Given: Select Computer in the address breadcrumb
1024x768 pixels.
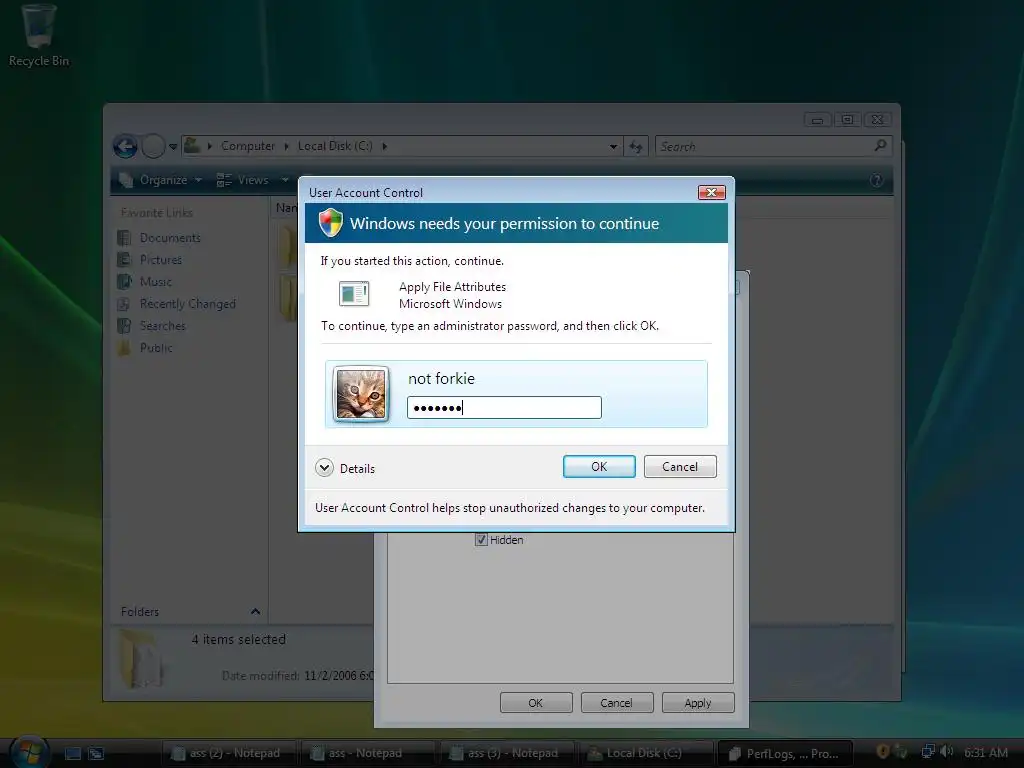Looking at the screenshot, I should click(248, 146).
